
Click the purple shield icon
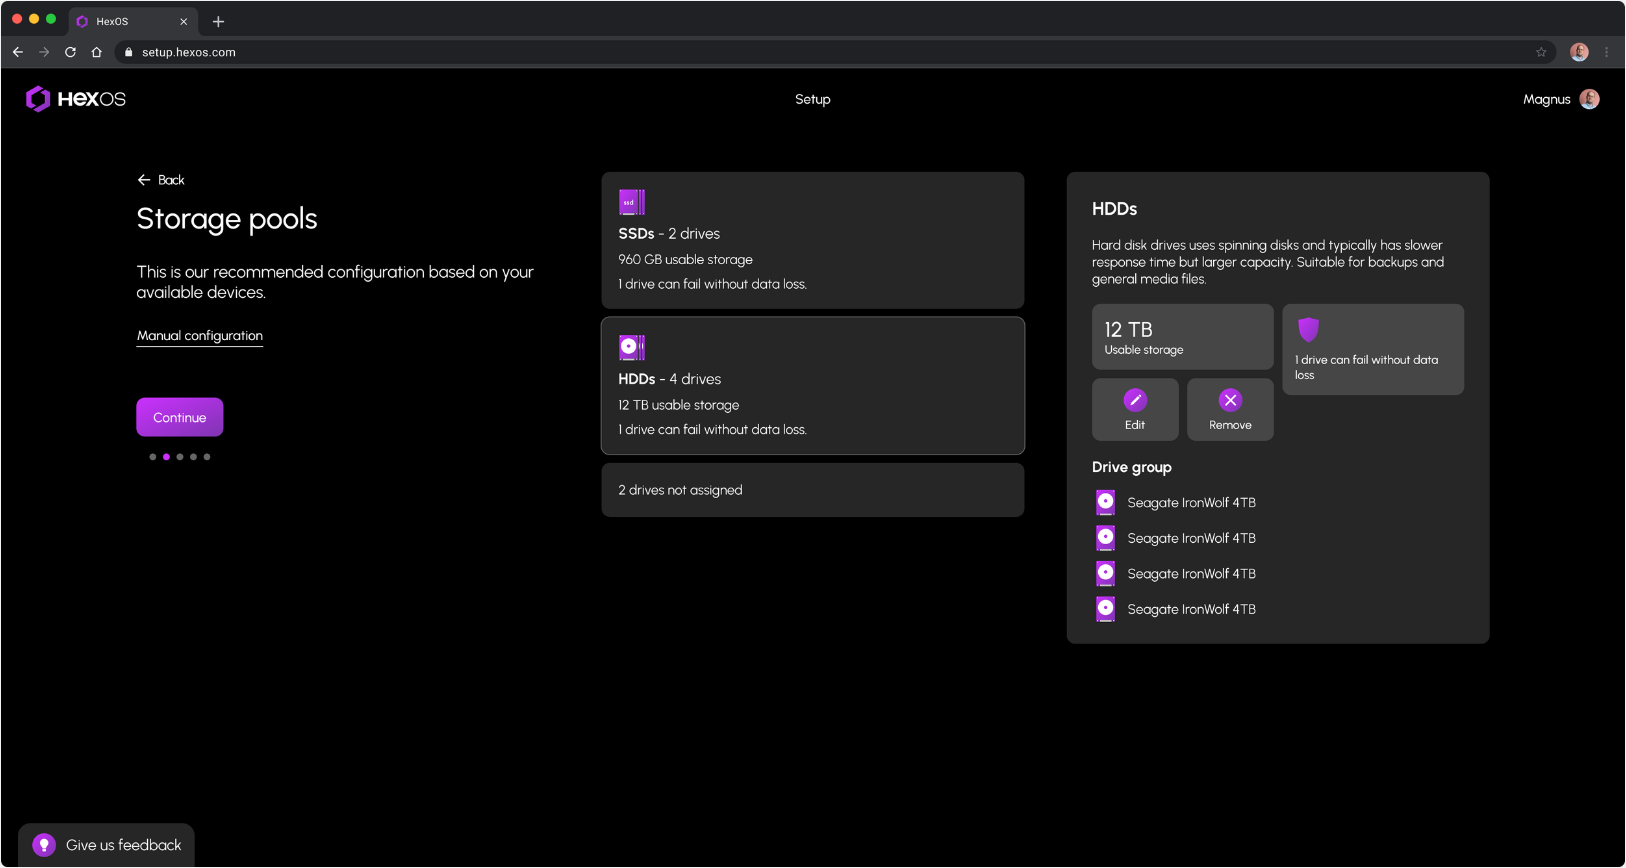click(x=1308, y=329)
